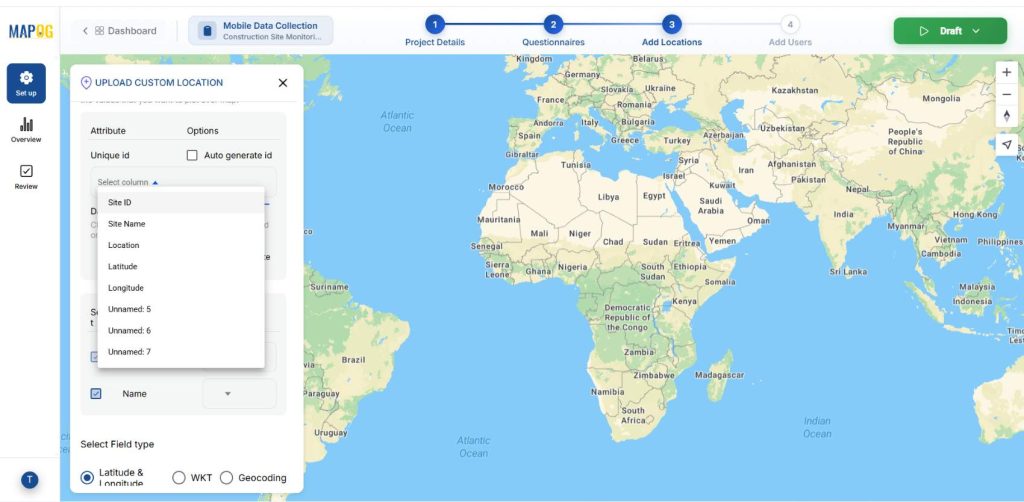
Task: Click the Kazakhstan label on the map
Action: click(795, 90)
